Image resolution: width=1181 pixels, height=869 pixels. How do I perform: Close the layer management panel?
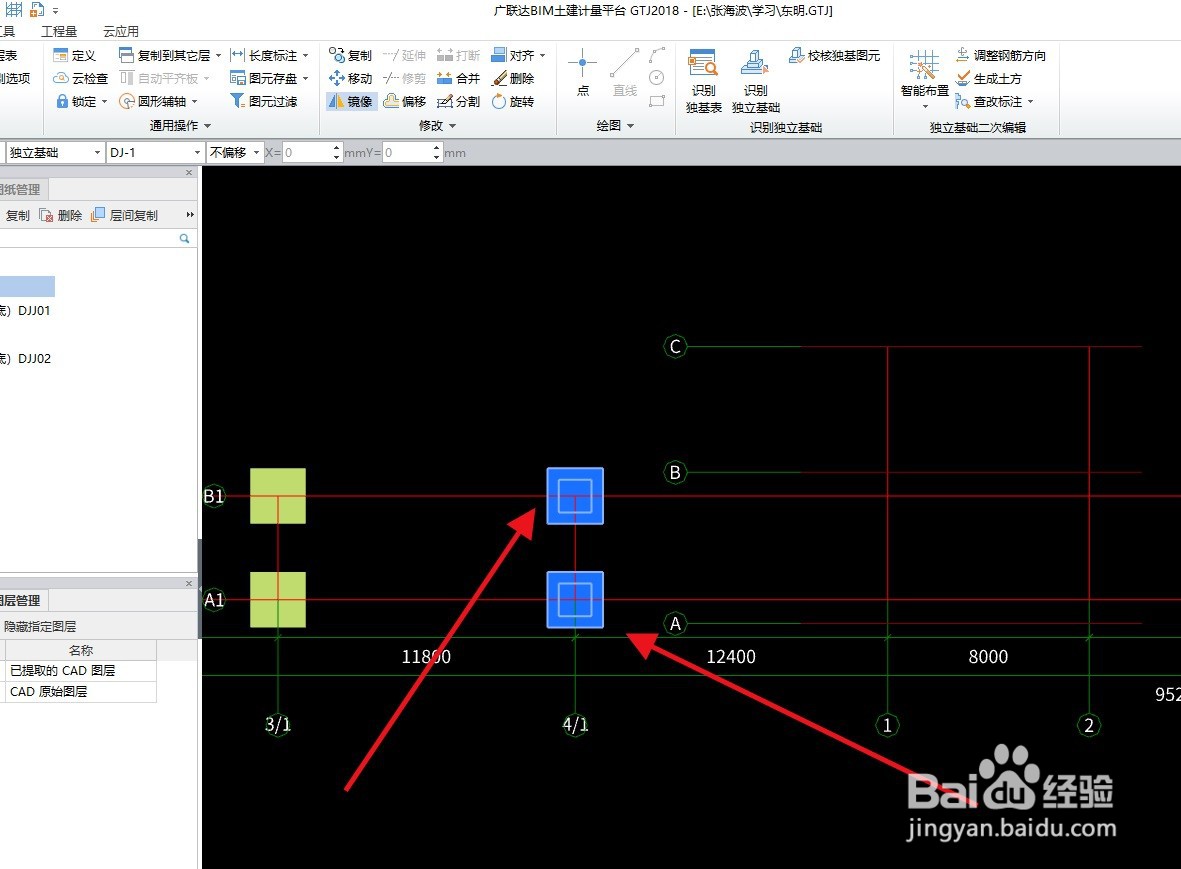[x=189, y=584]
